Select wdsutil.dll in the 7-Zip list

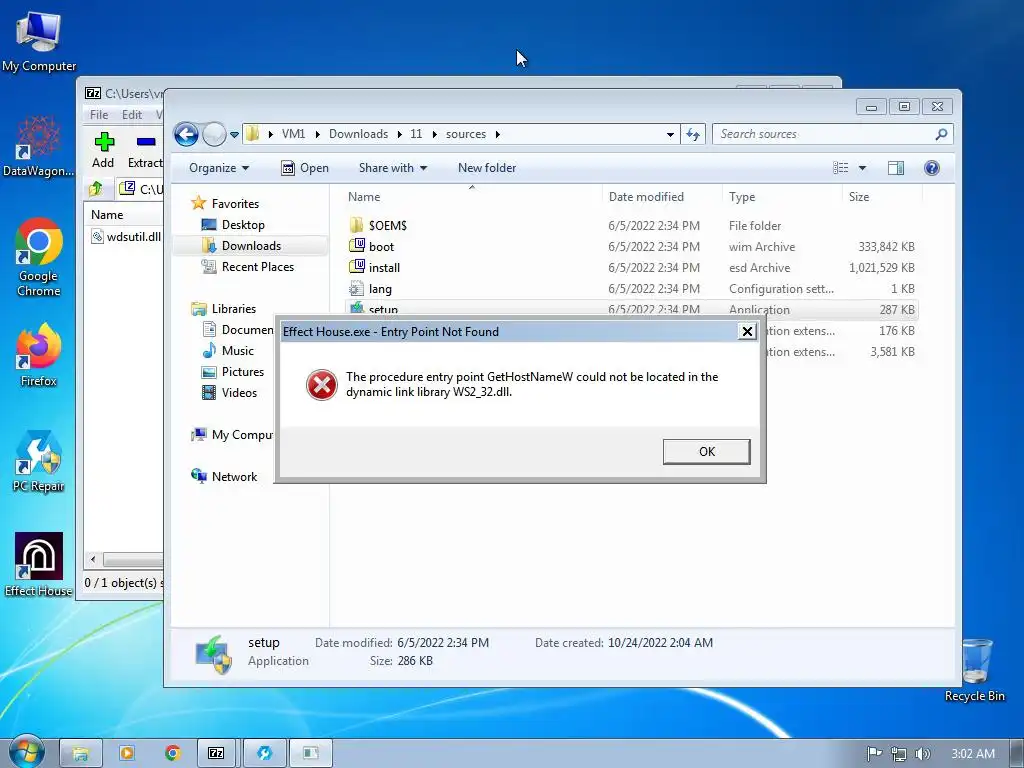pos(133,236)
